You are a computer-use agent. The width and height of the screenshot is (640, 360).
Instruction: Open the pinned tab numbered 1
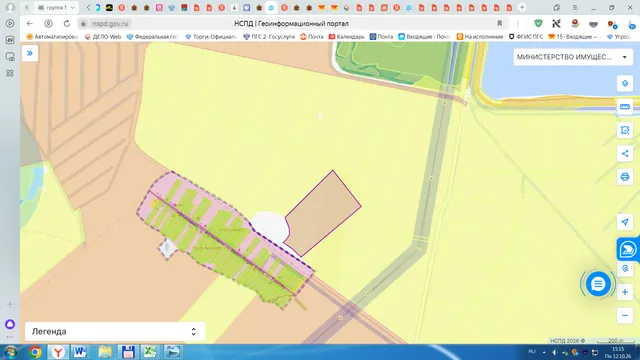[27, 7]
